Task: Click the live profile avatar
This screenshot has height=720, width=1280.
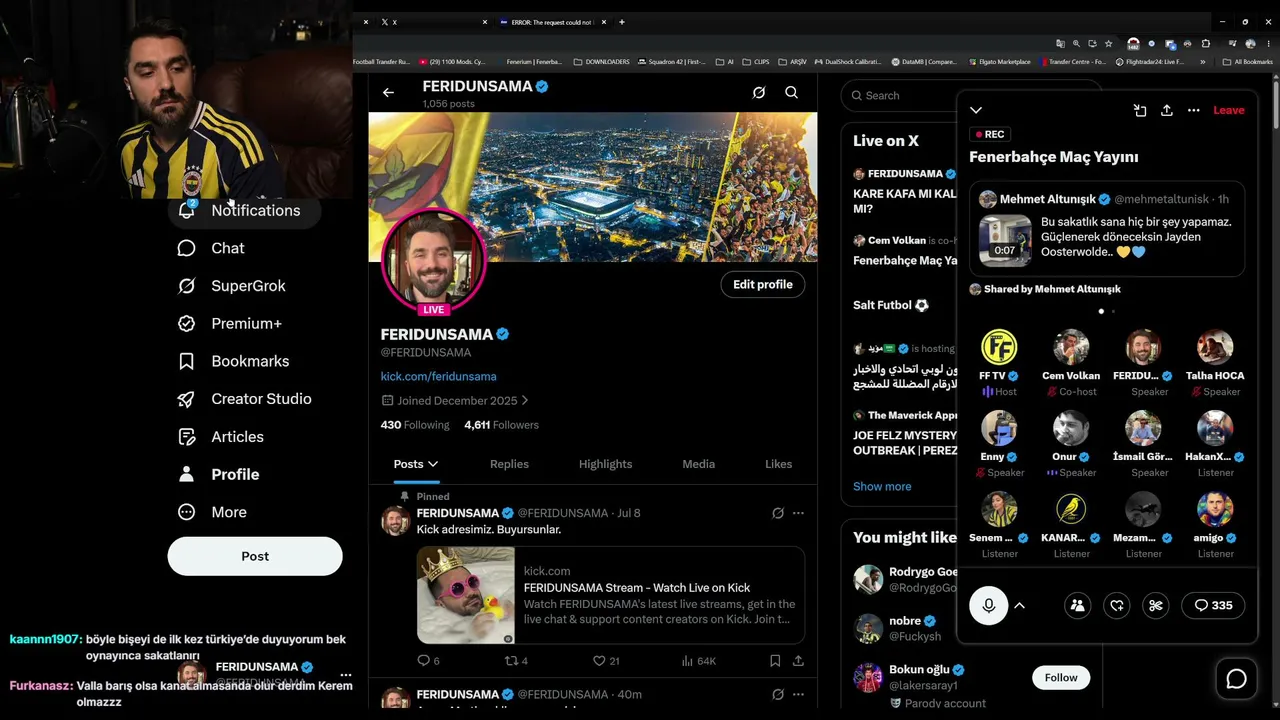Action: [x=434, y=260]
